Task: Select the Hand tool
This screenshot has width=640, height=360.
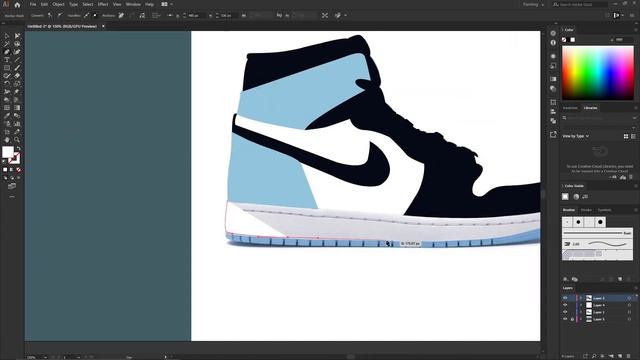Action: click(7, 140)
